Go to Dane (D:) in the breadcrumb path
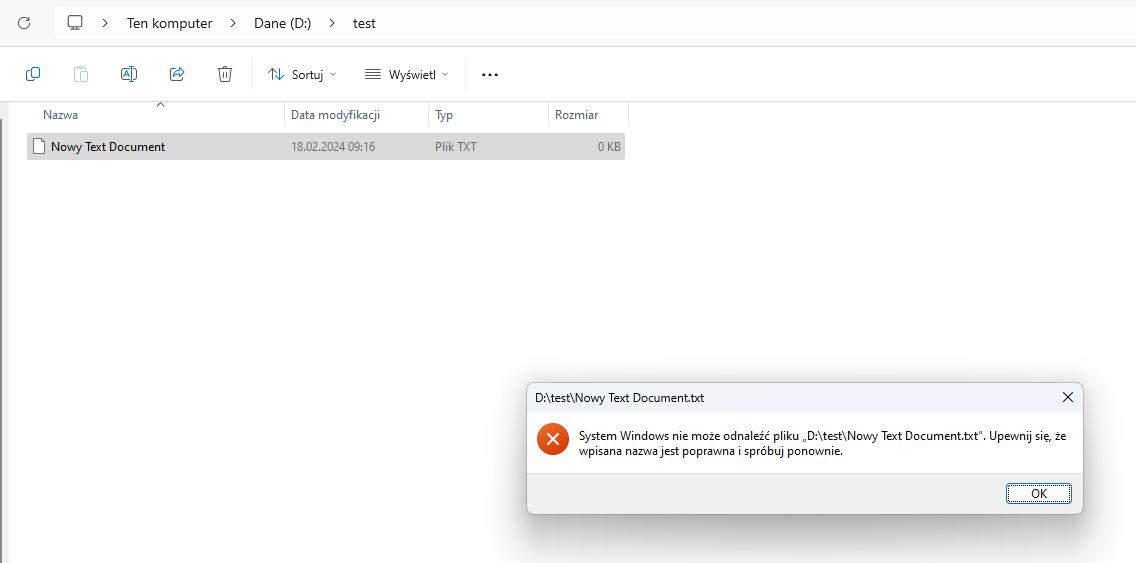 point(283,22)
